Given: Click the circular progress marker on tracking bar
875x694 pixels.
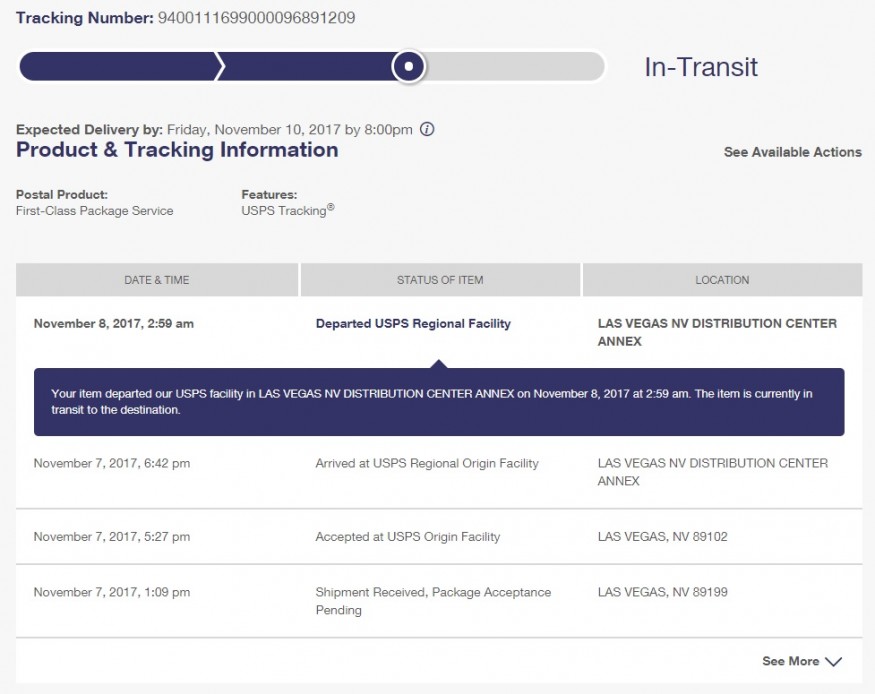Looking at the screenshot, I should 409,66.
